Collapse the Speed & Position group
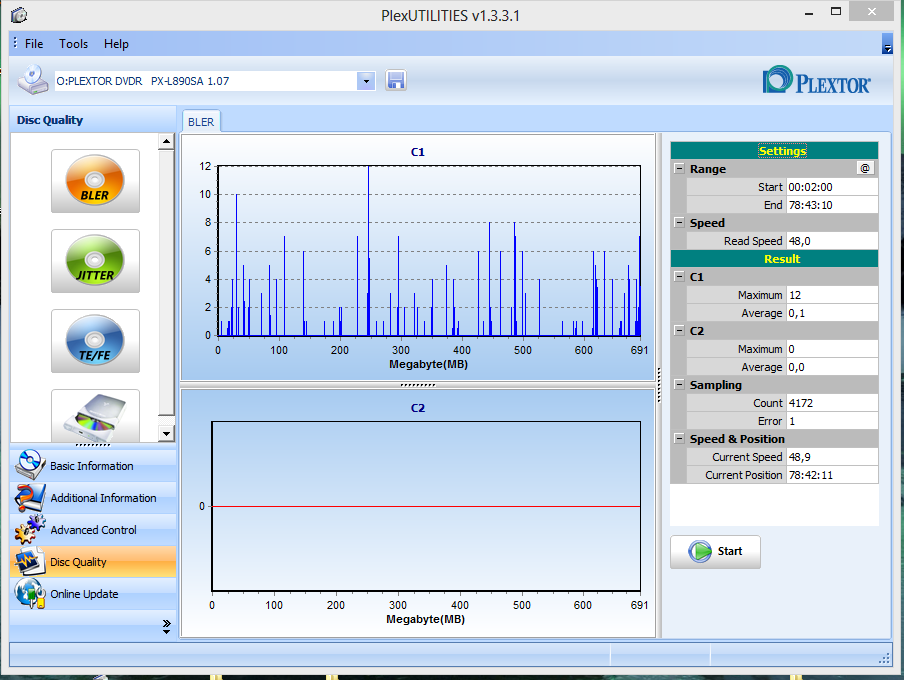 (x=679, y=438)
